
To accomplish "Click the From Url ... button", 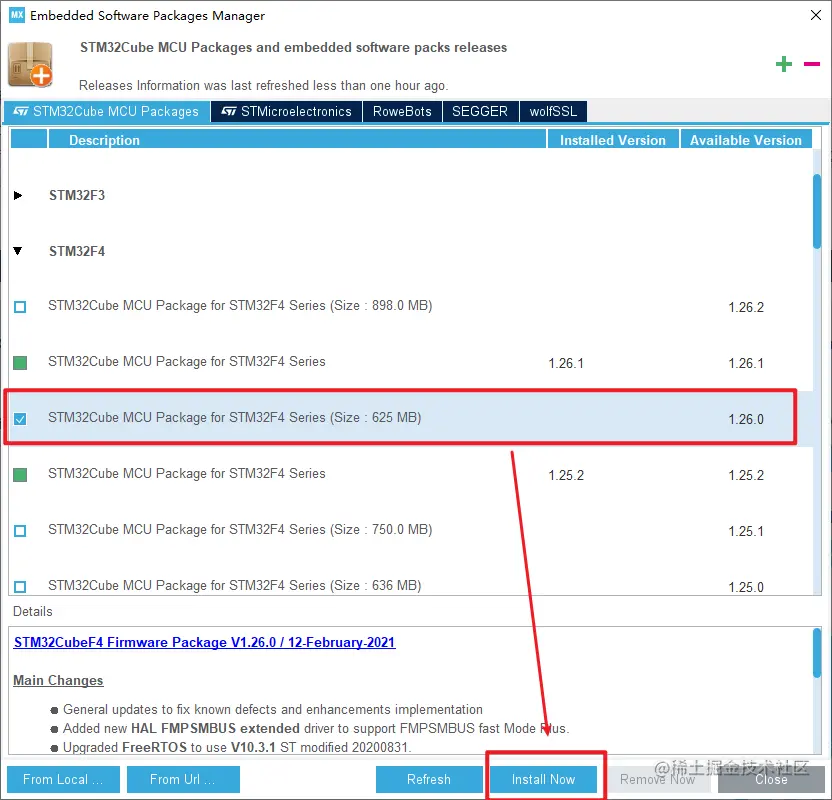I will (183, 779).
